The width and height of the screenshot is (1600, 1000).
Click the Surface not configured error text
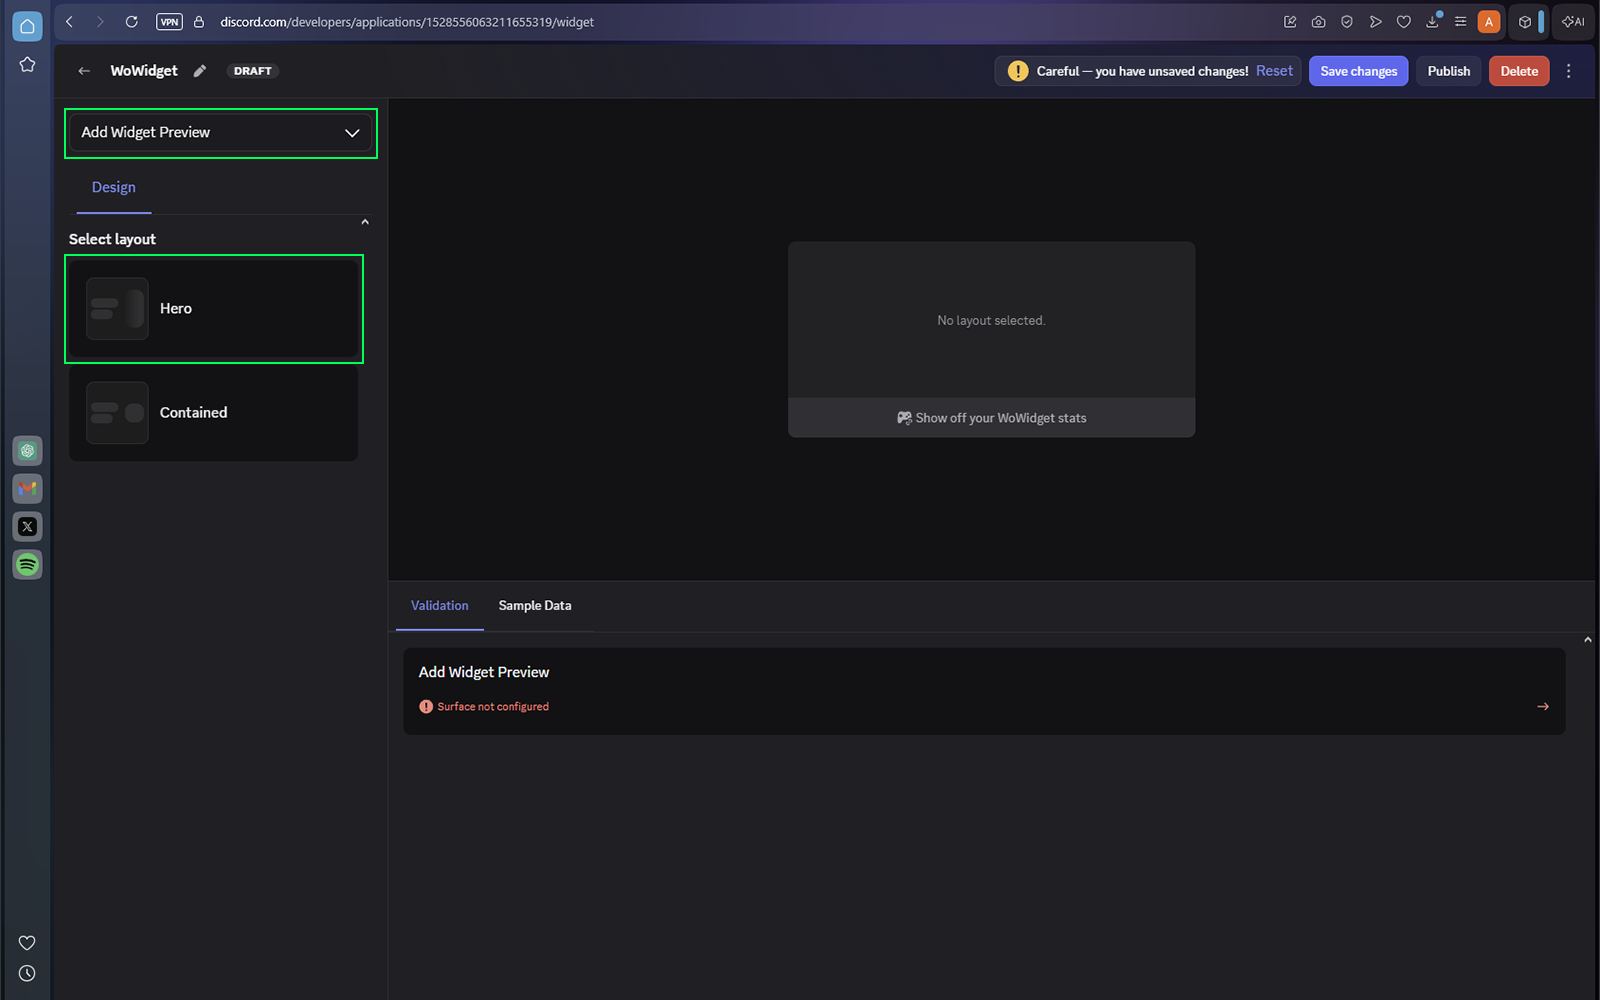493,707
